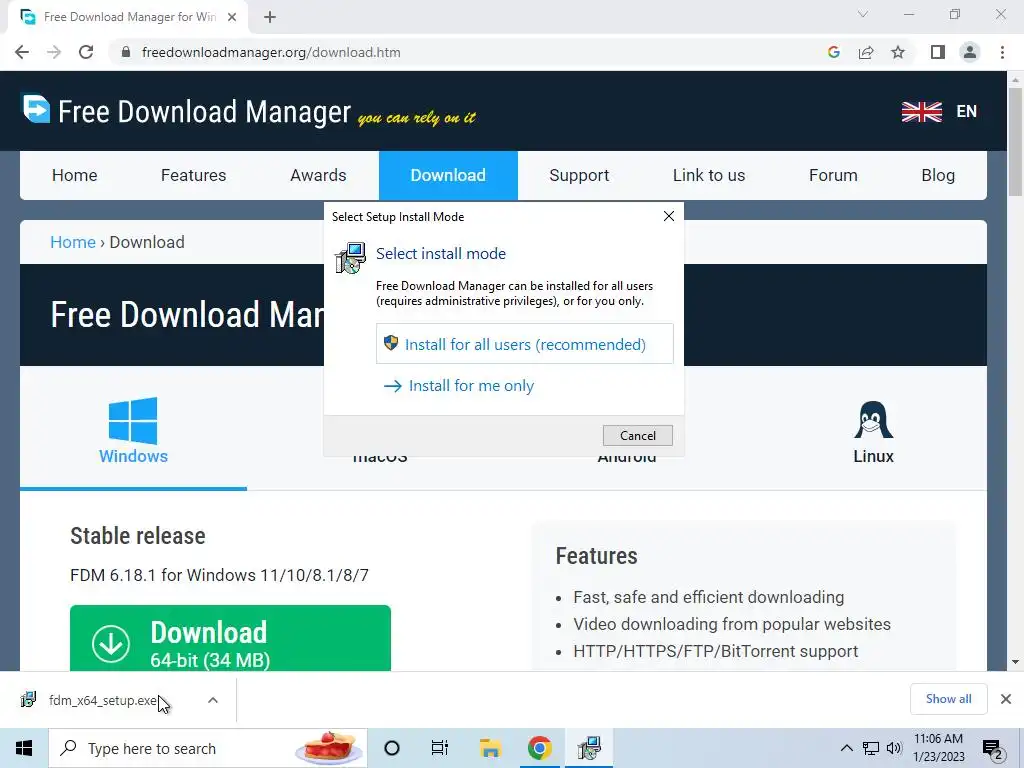Click the scrollbar up arrow
The image size is (1024, 768).
pyautogui.click(x=1015, y=79)
